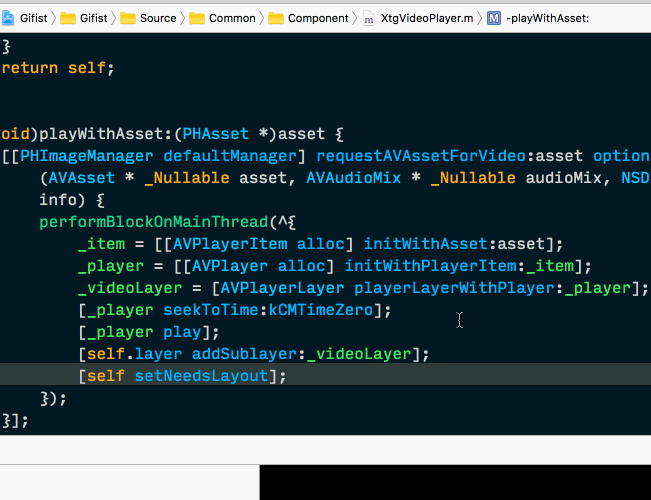Click on seekToTime method
Screen dimensions: 651x500
(213, 310)
